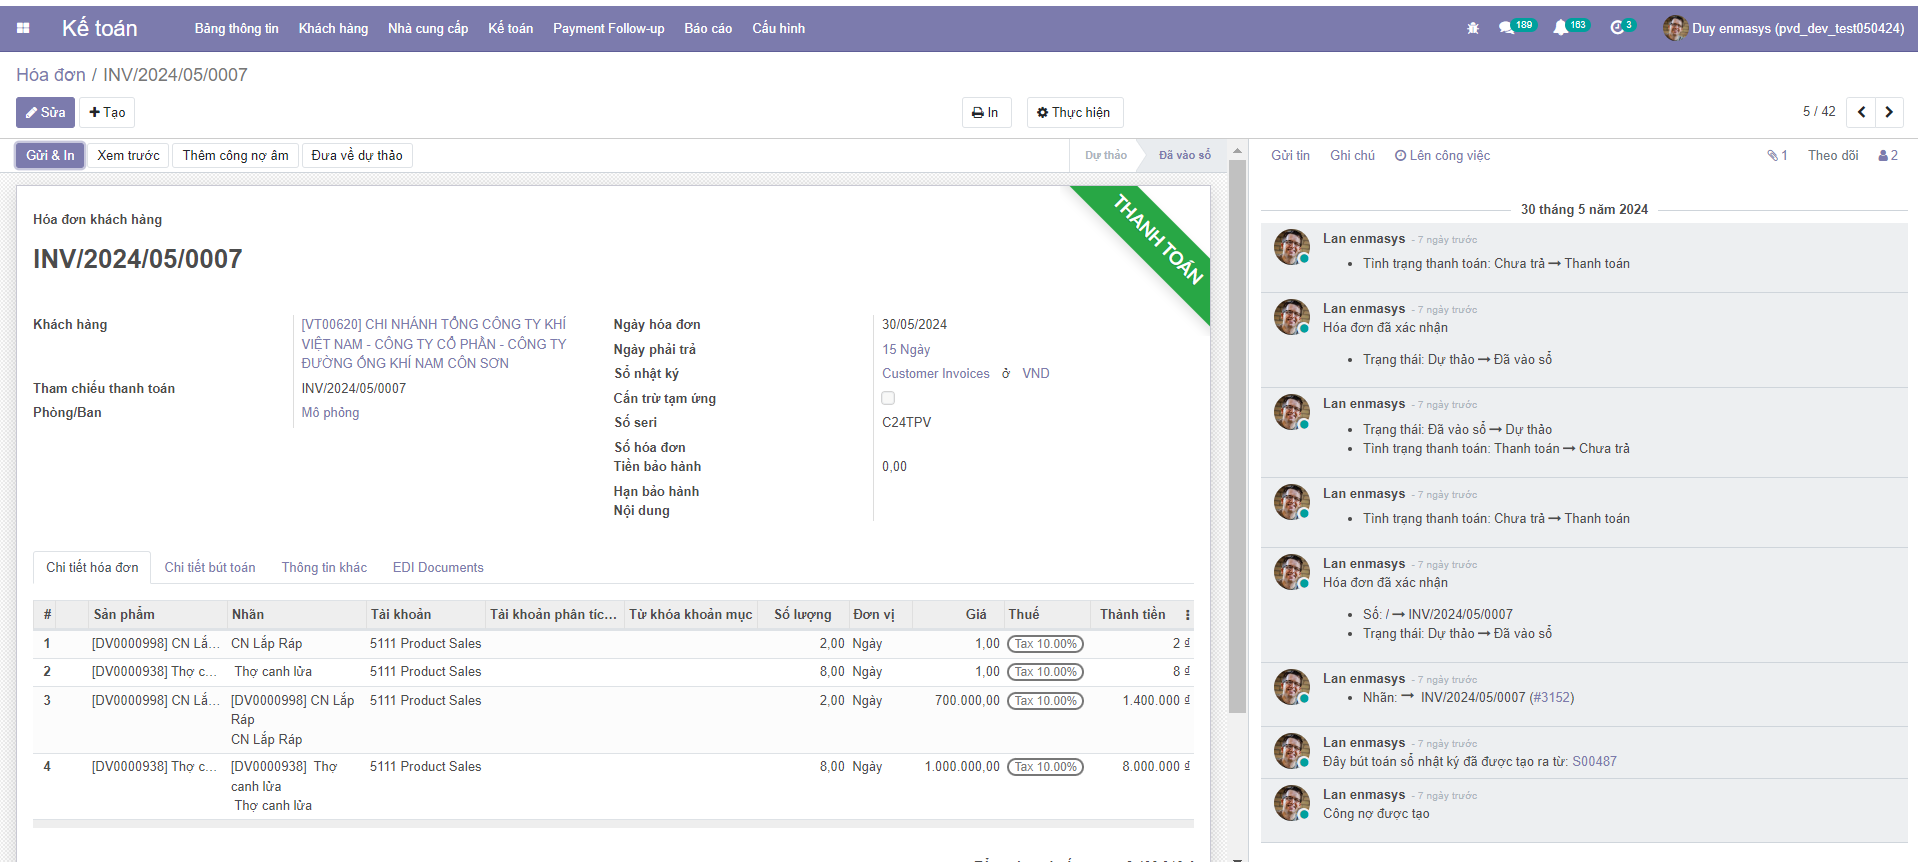1918x862 pixels.
Task: Open attachments paperclip icon
Action: click(1776, 156)
